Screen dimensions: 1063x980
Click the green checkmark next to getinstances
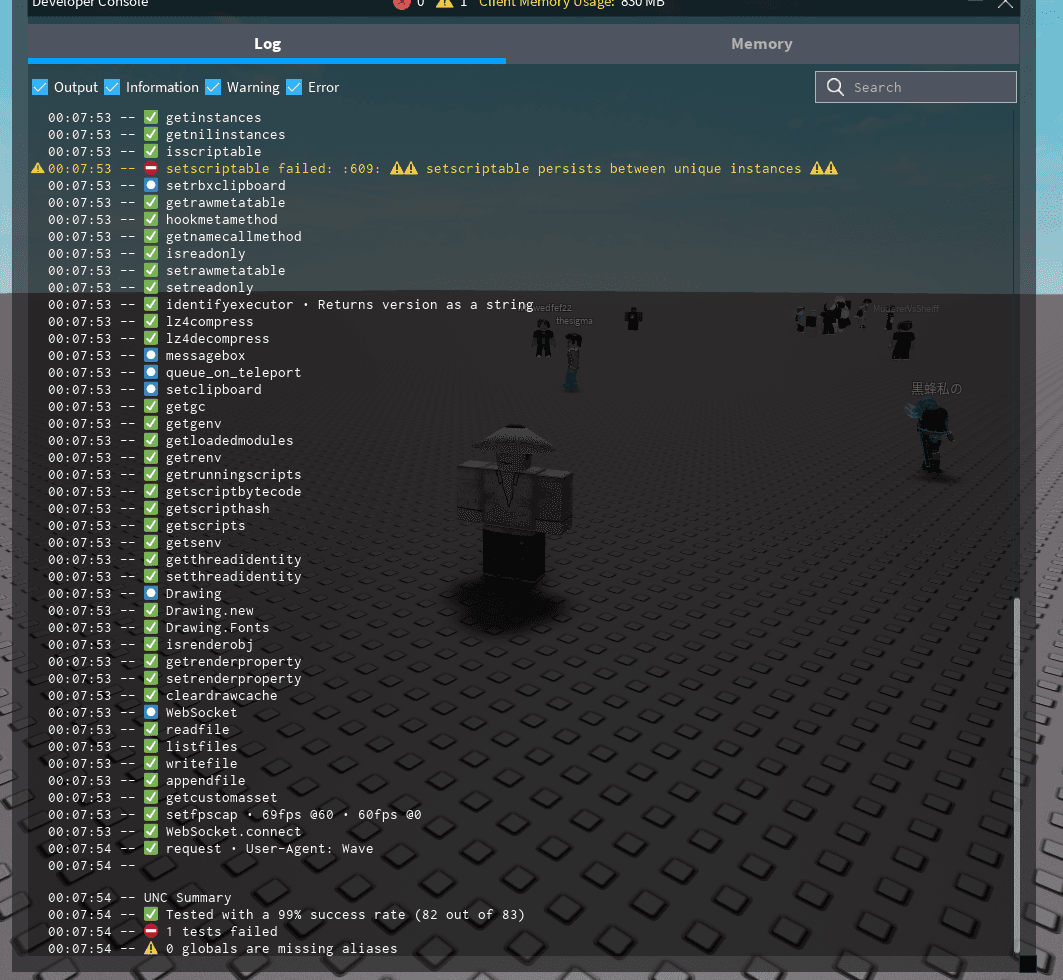pyautogui.click(x=150, y=117)
